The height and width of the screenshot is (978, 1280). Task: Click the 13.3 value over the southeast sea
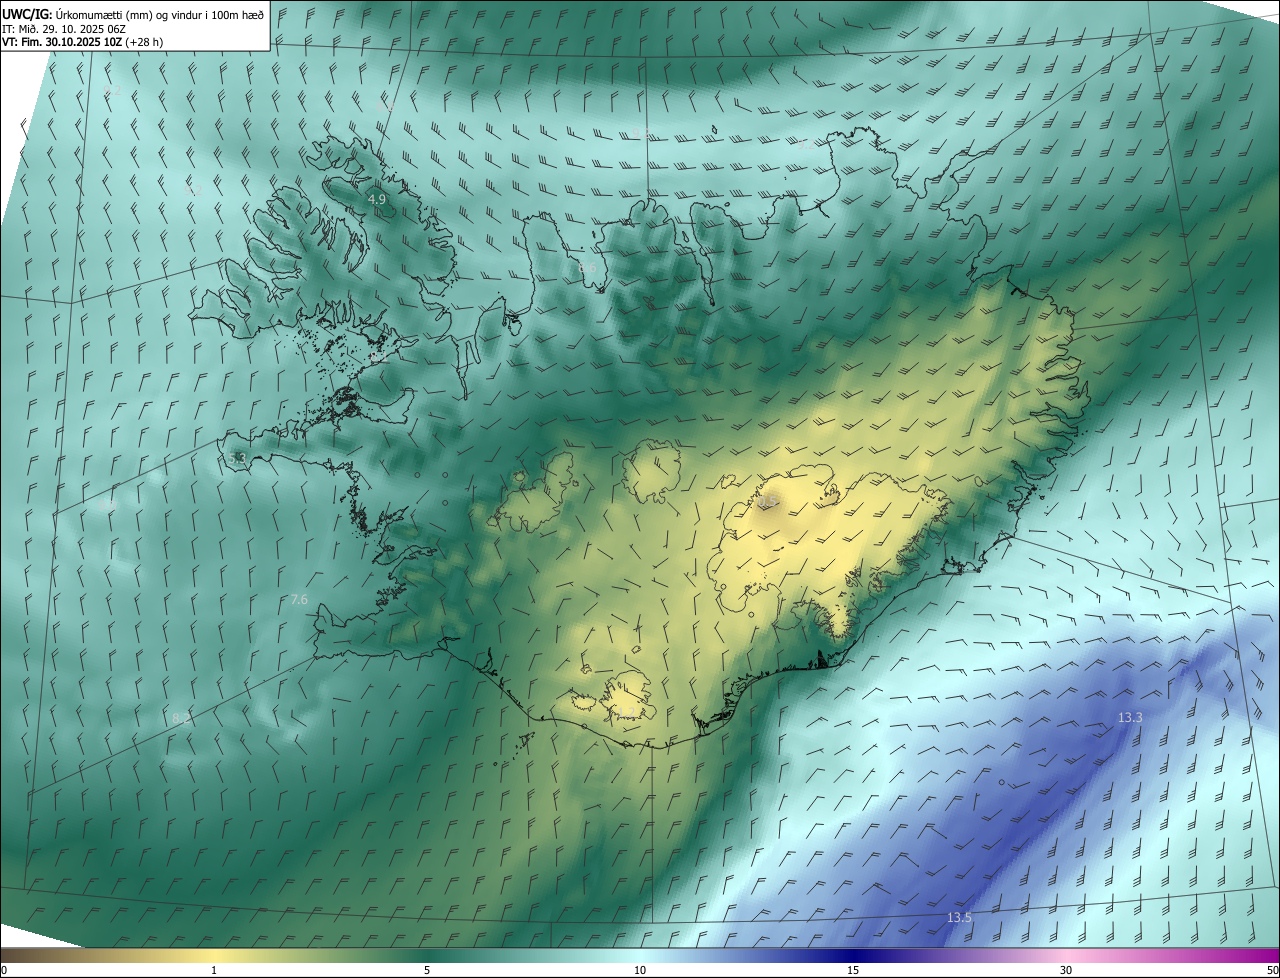[x=1130, y=718]
